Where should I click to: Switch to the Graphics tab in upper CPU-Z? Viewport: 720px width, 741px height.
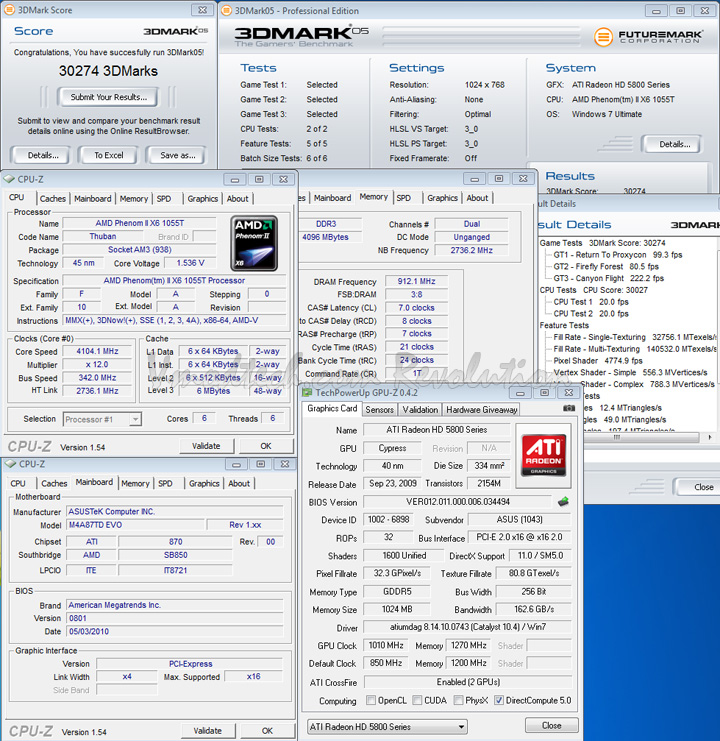[x=203, y=198]
